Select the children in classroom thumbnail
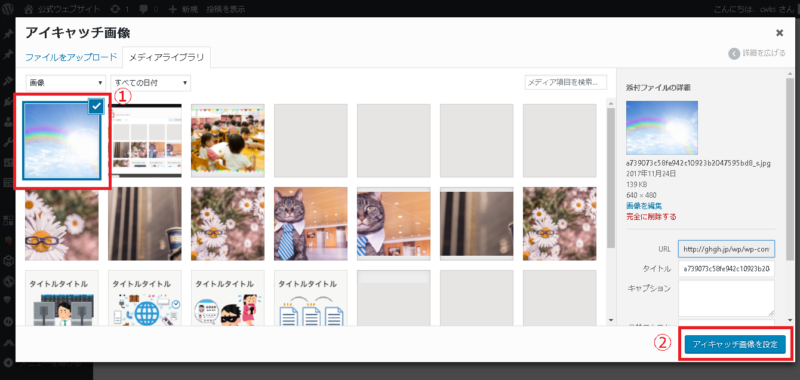The width and height of the screenshot is (800, 380). point(228,140)
